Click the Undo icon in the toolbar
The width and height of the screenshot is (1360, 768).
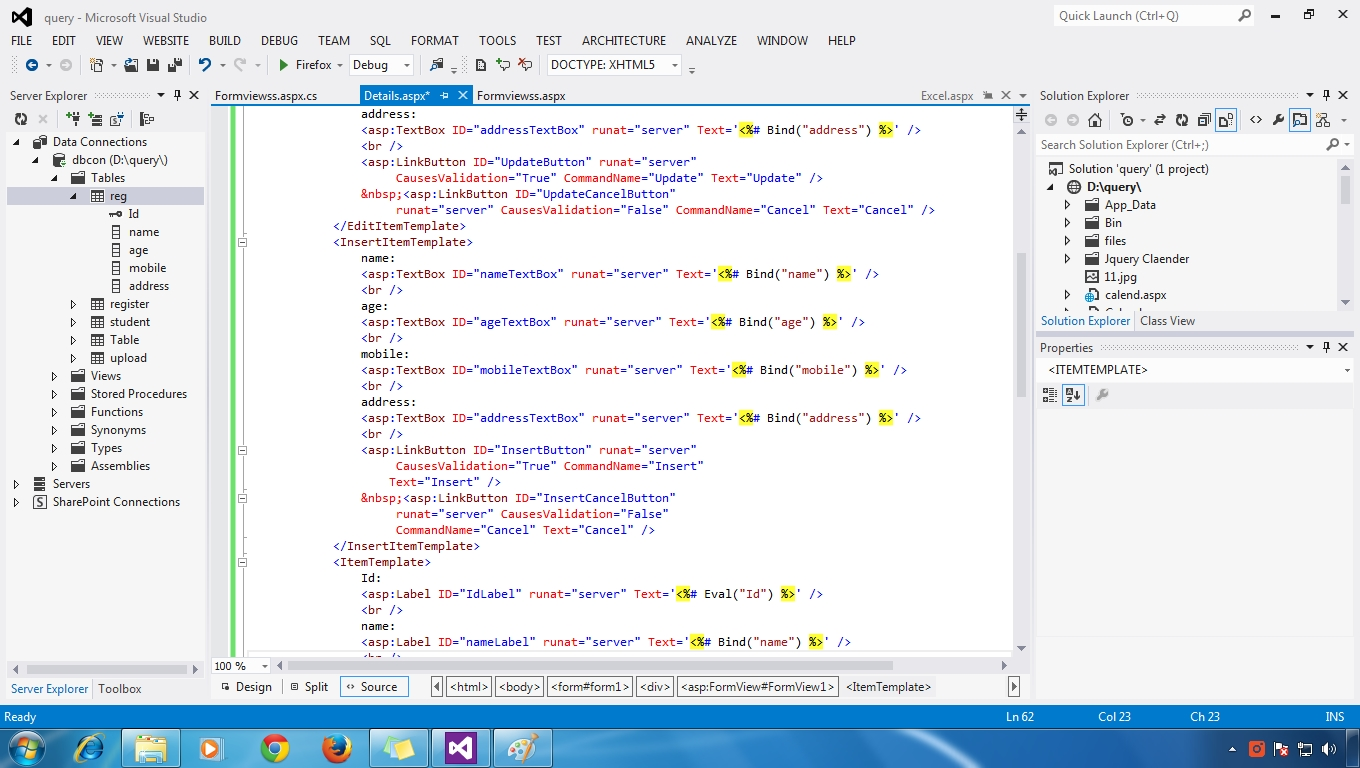[205, 64]
